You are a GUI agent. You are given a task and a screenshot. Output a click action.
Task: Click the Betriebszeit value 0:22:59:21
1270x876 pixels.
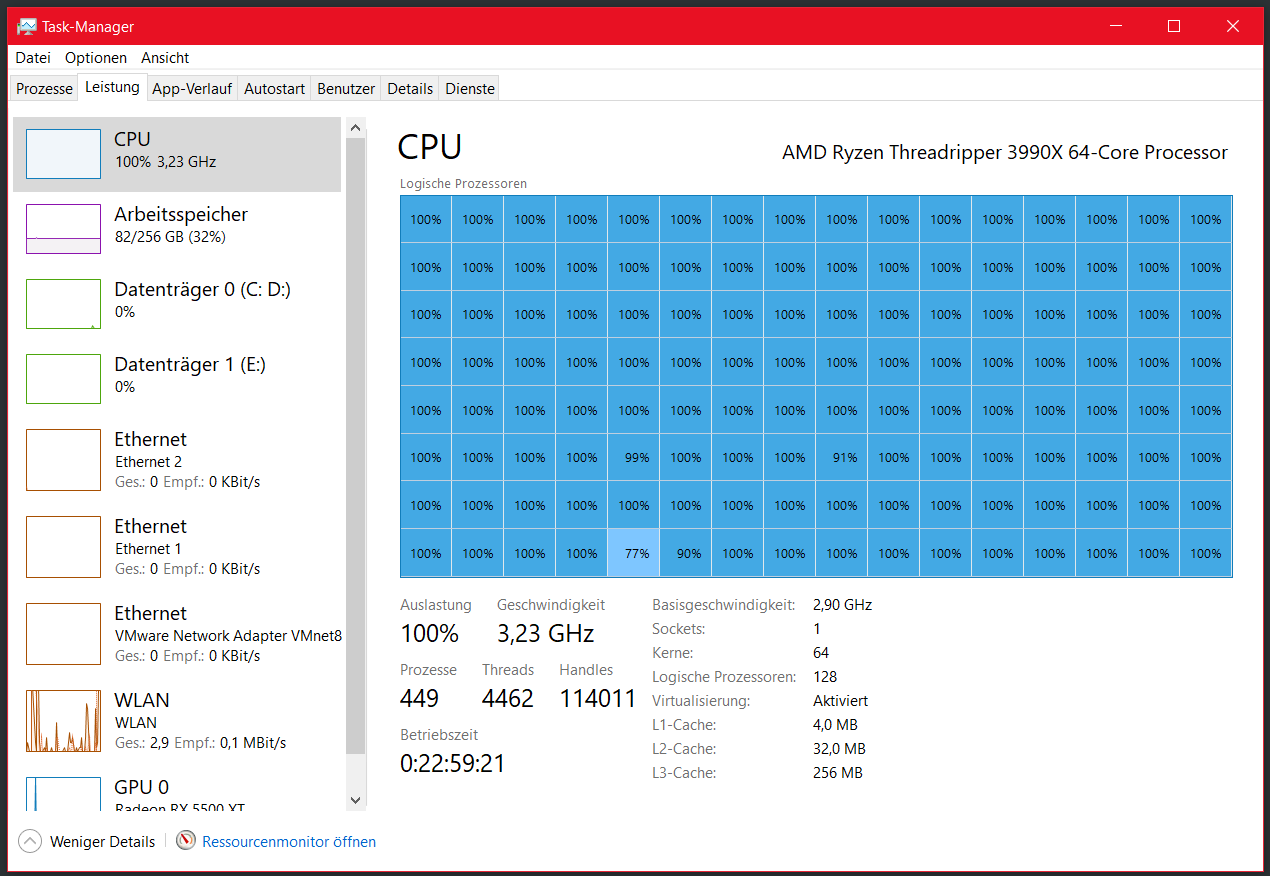[x=453, y=764]
